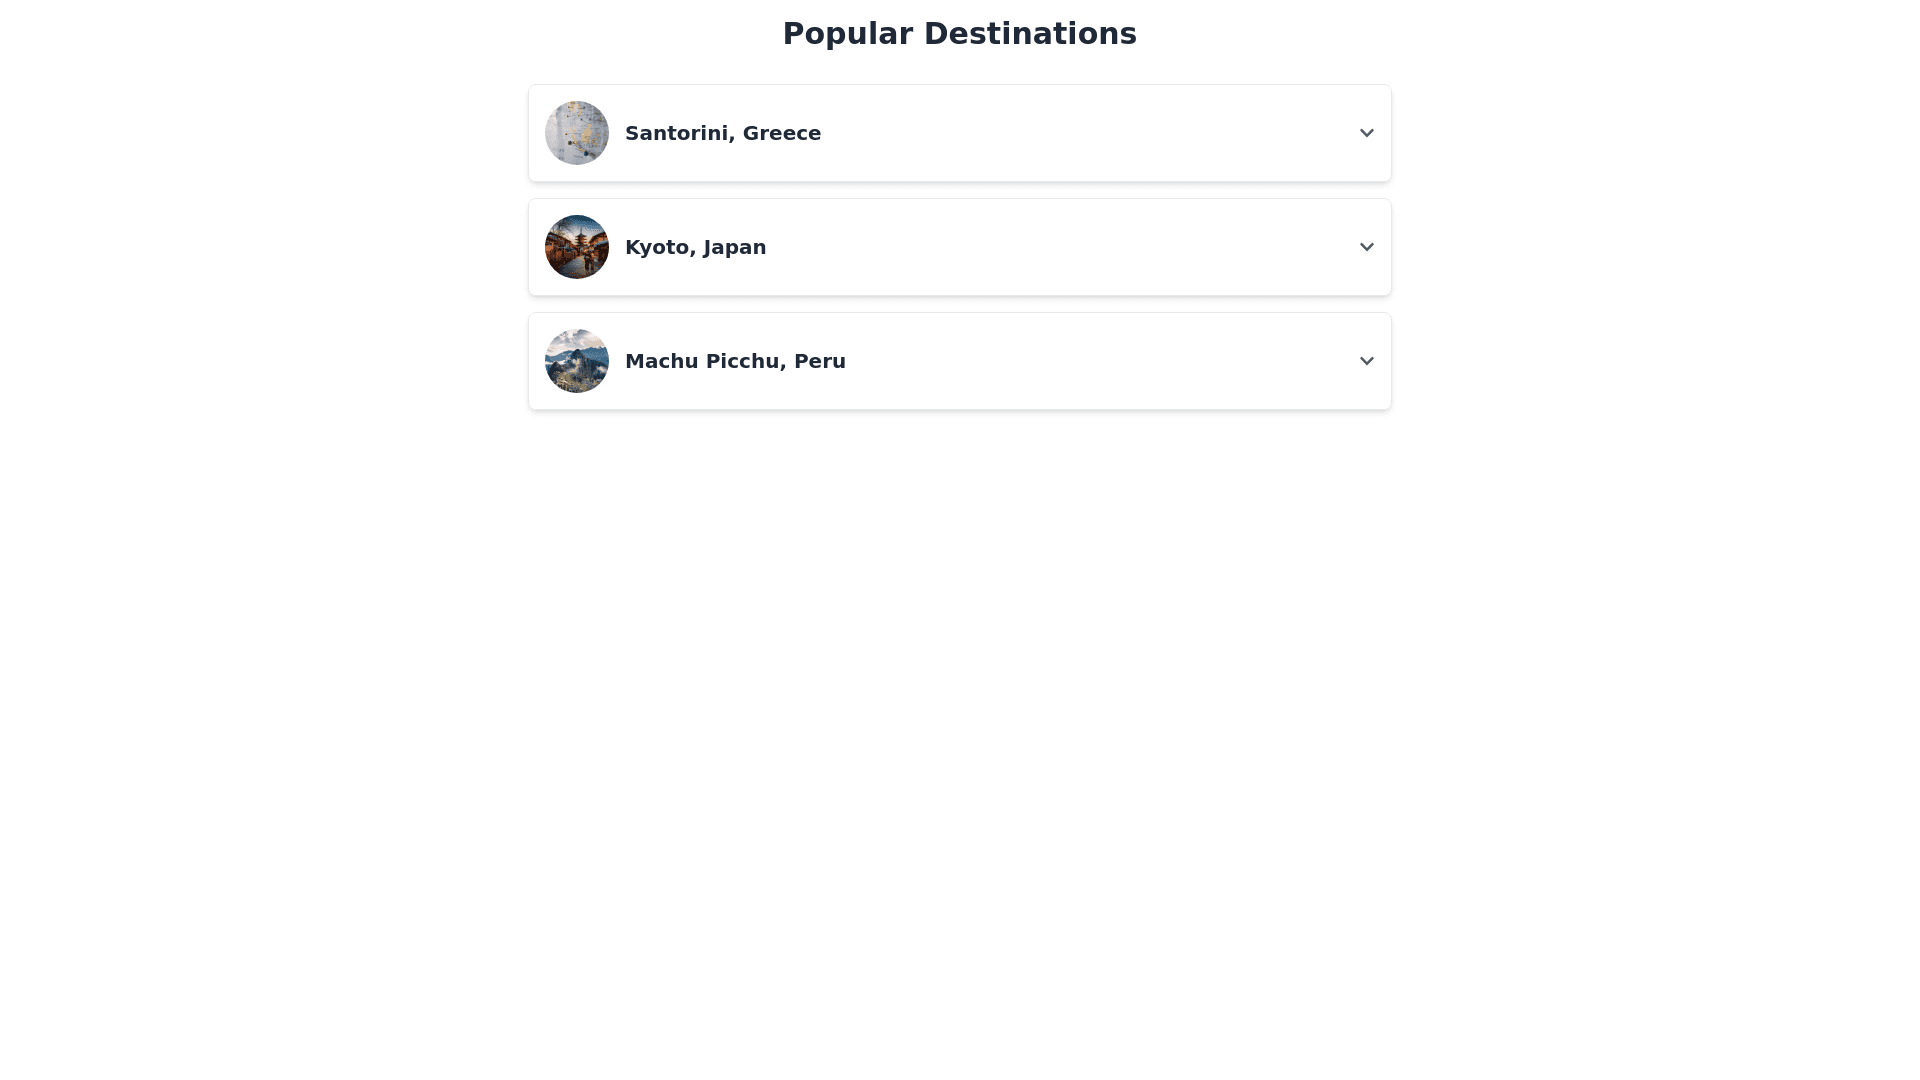Select the Greece destination round avatar
The image size is (1920, 1080).
click(577, 133)
